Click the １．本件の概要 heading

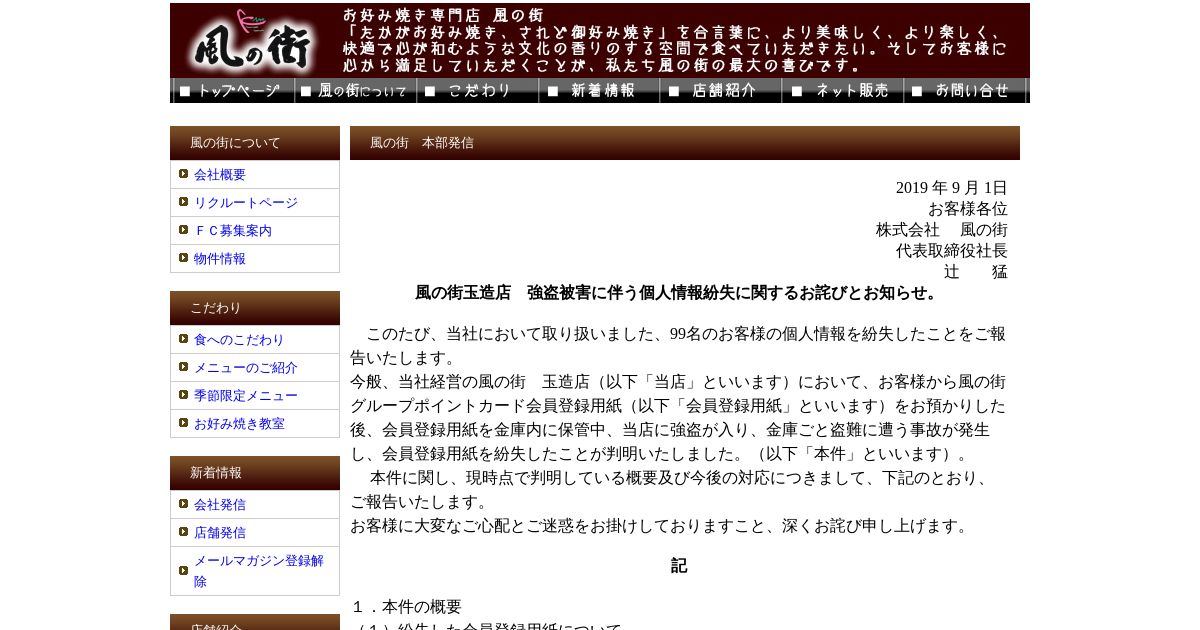point(406,607)
